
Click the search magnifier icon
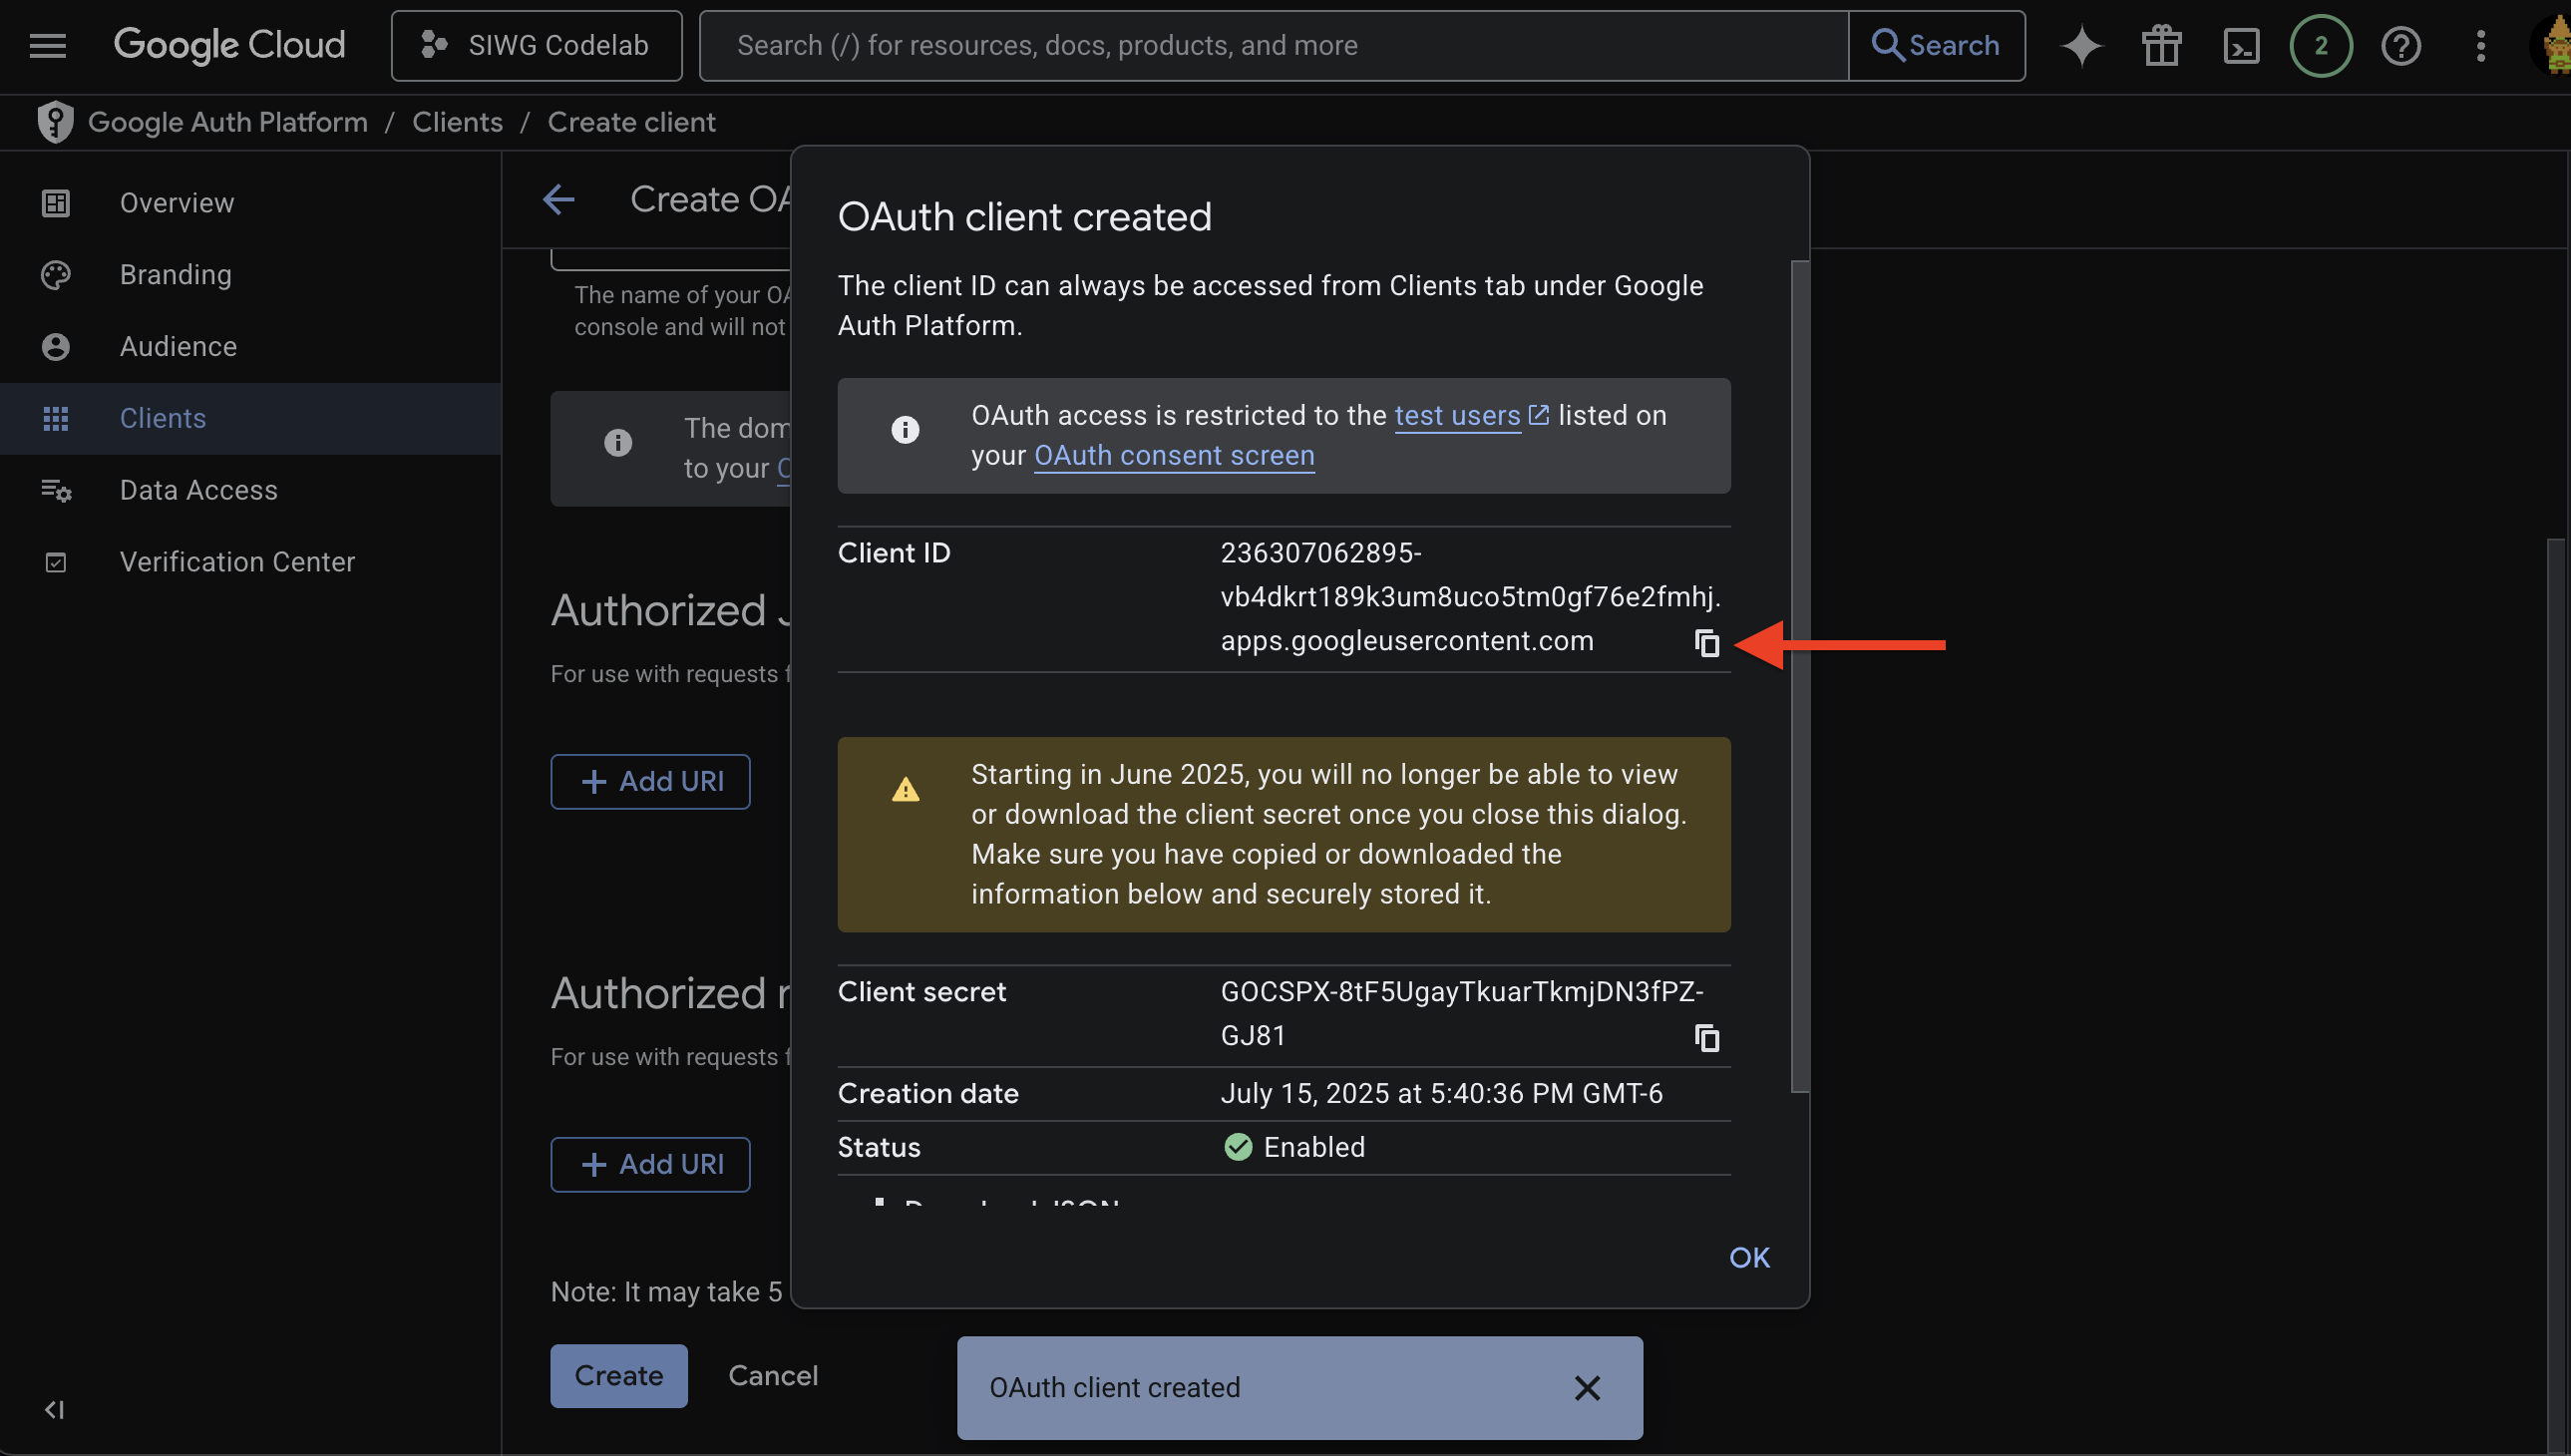(1888, 45)
